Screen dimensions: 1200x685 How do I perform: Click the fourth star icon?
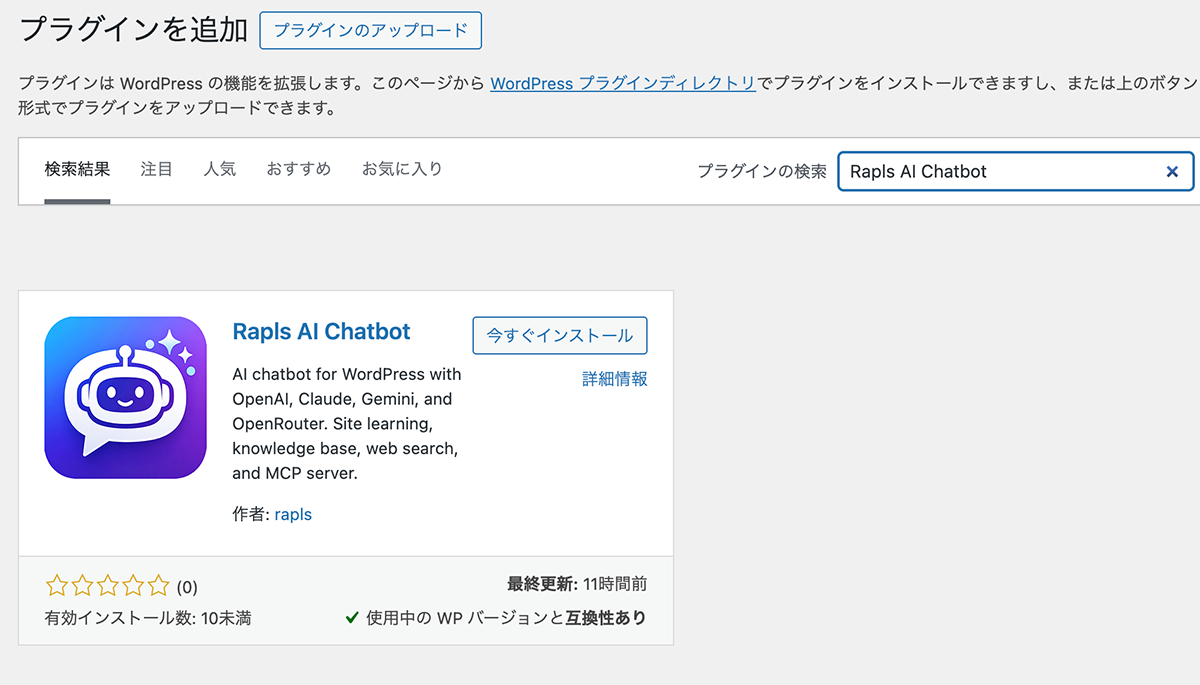point(133,585)
